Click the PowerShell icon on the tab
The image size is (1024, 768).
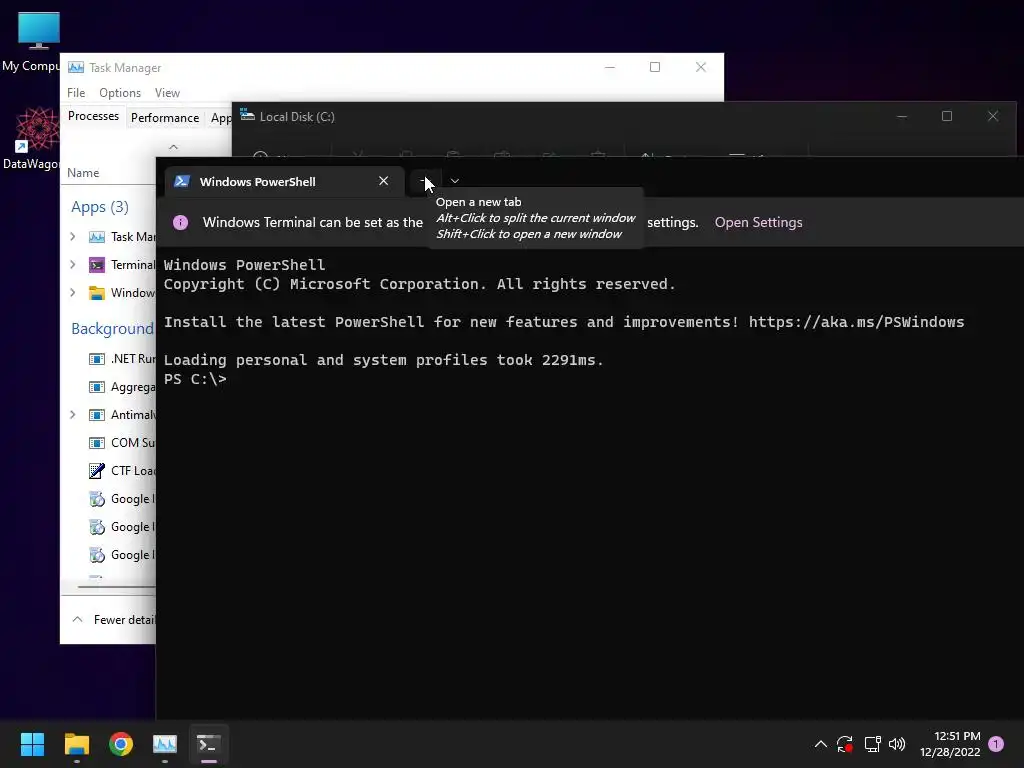tap(182, 182)
